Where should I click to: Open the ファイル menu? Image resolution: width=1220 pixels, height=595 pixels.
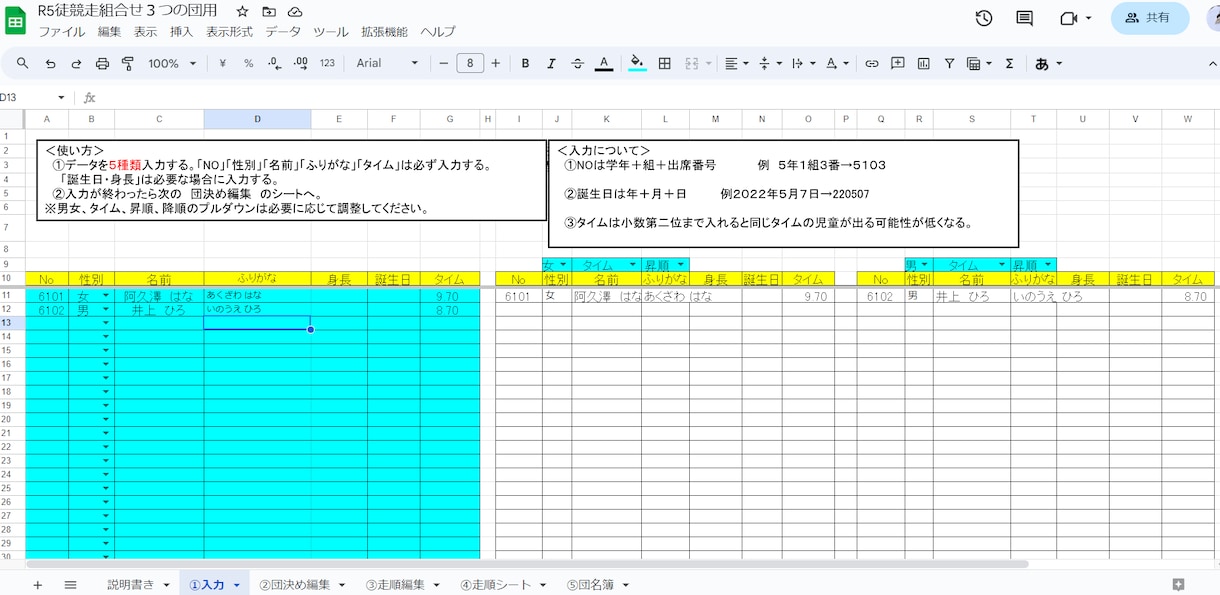[x=62, y=32]
